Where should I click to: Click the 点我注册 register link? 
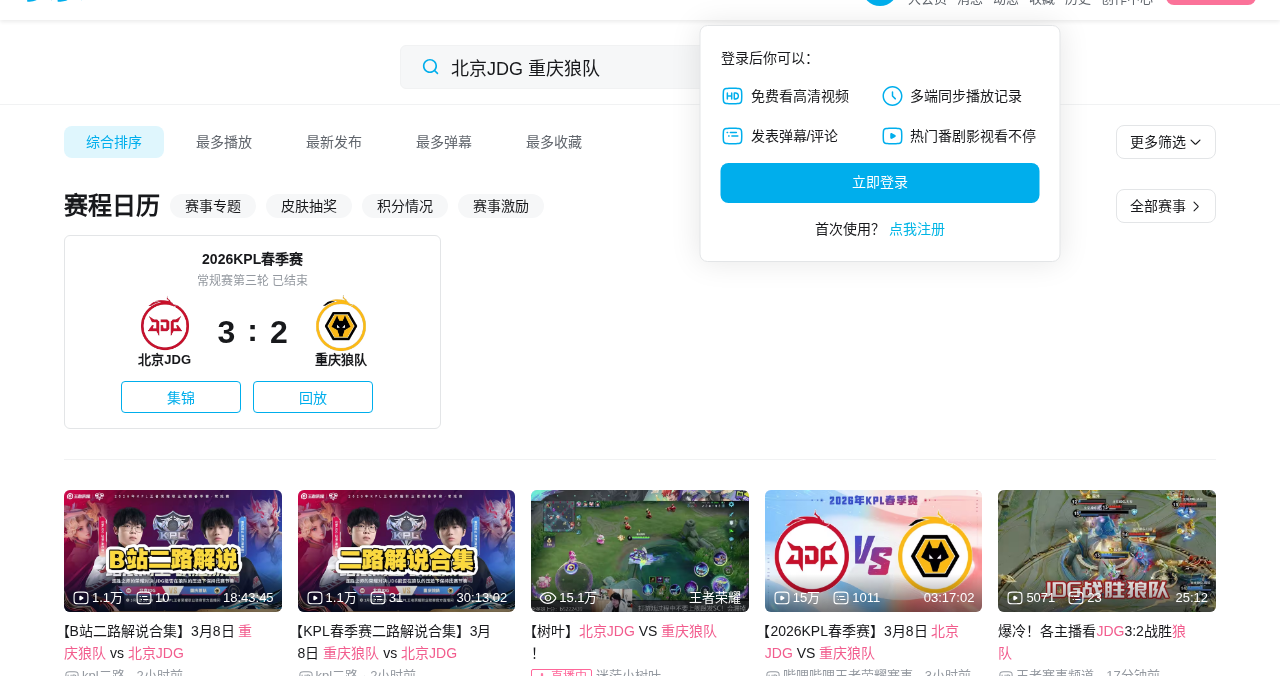916,229
